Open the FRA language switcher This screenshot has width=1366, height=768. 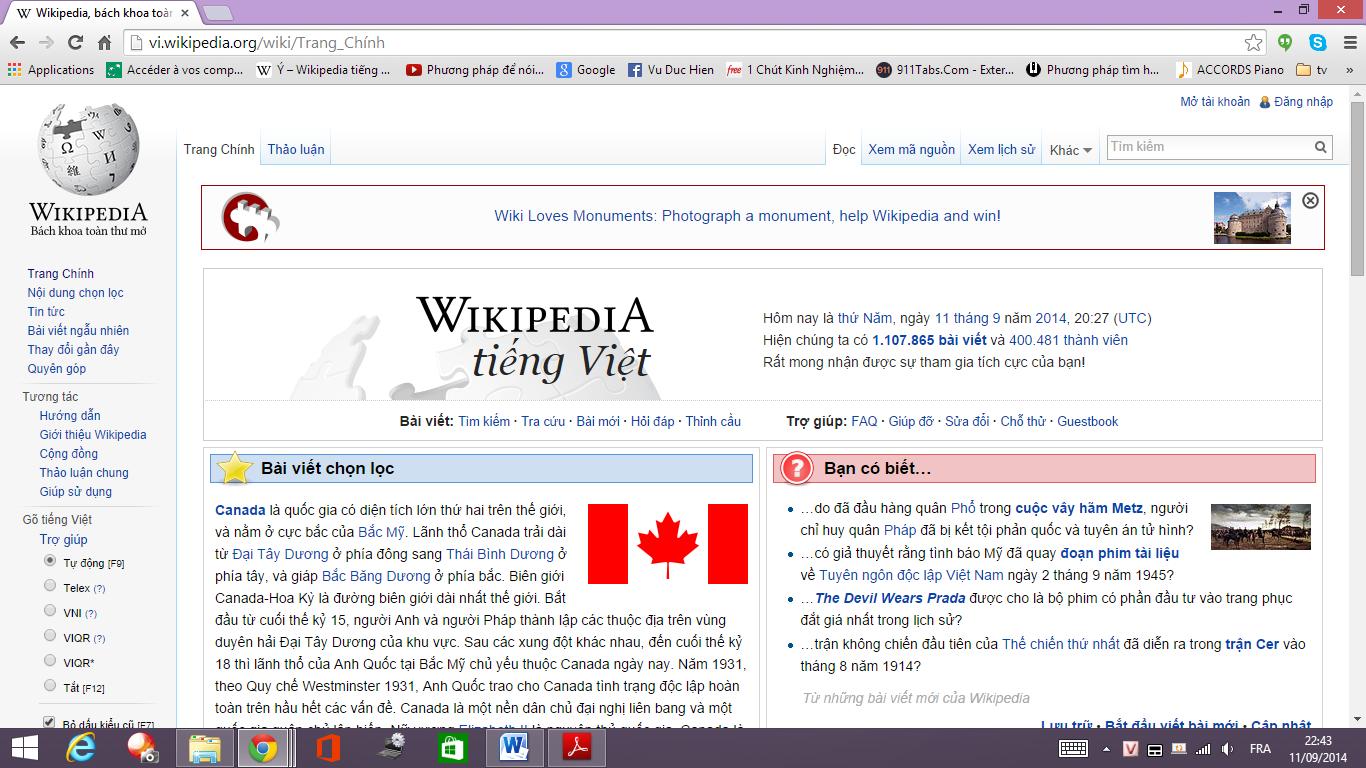click(1260, 749)
